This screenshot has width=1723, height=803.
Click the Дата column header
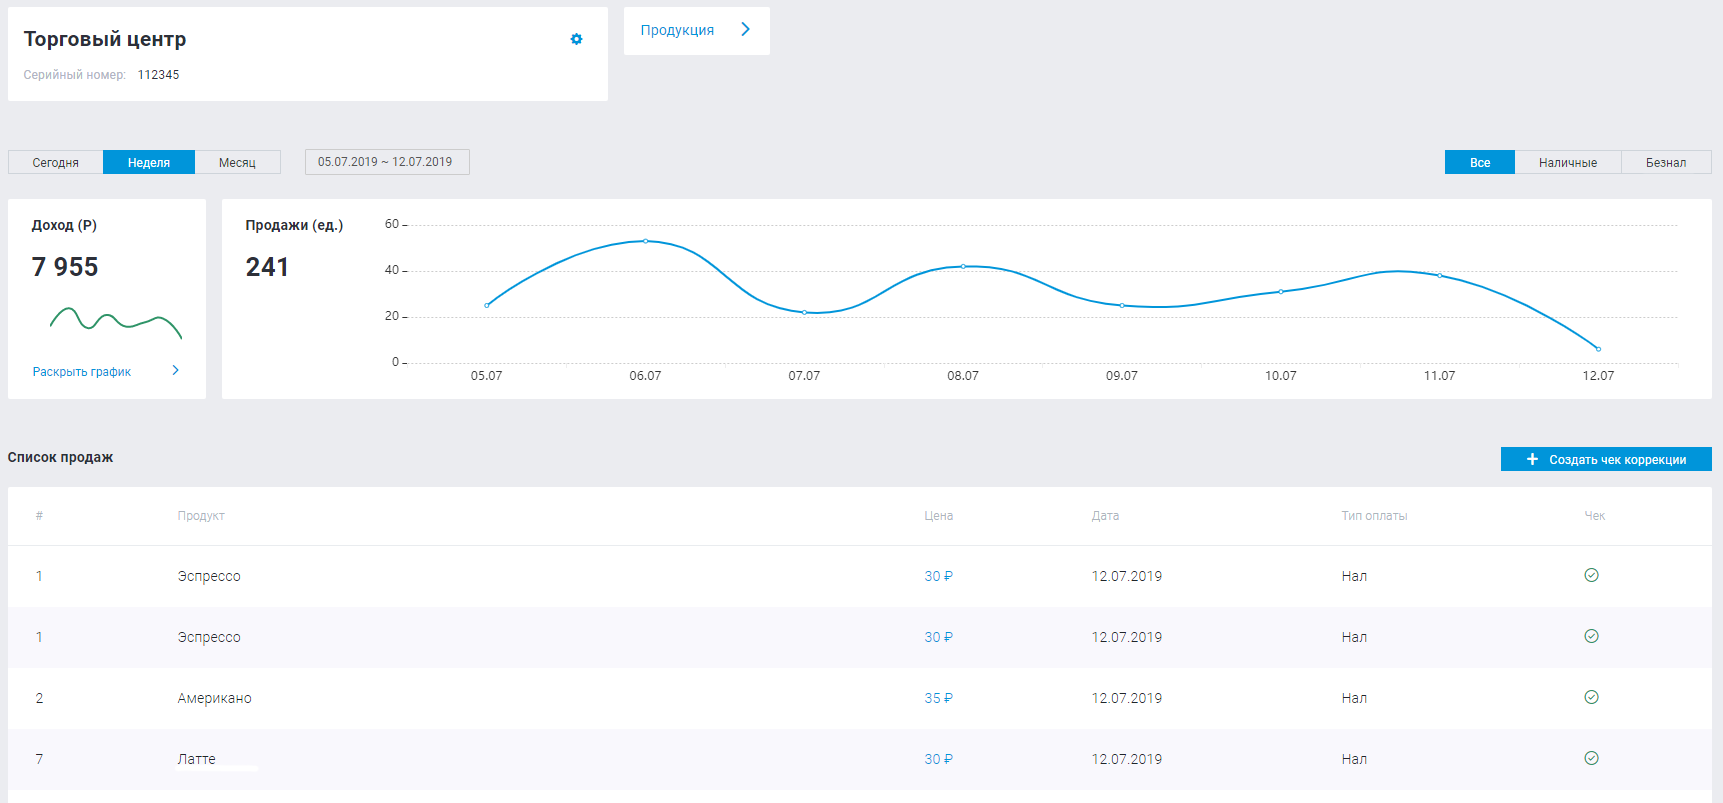(x=1105, y=516)
